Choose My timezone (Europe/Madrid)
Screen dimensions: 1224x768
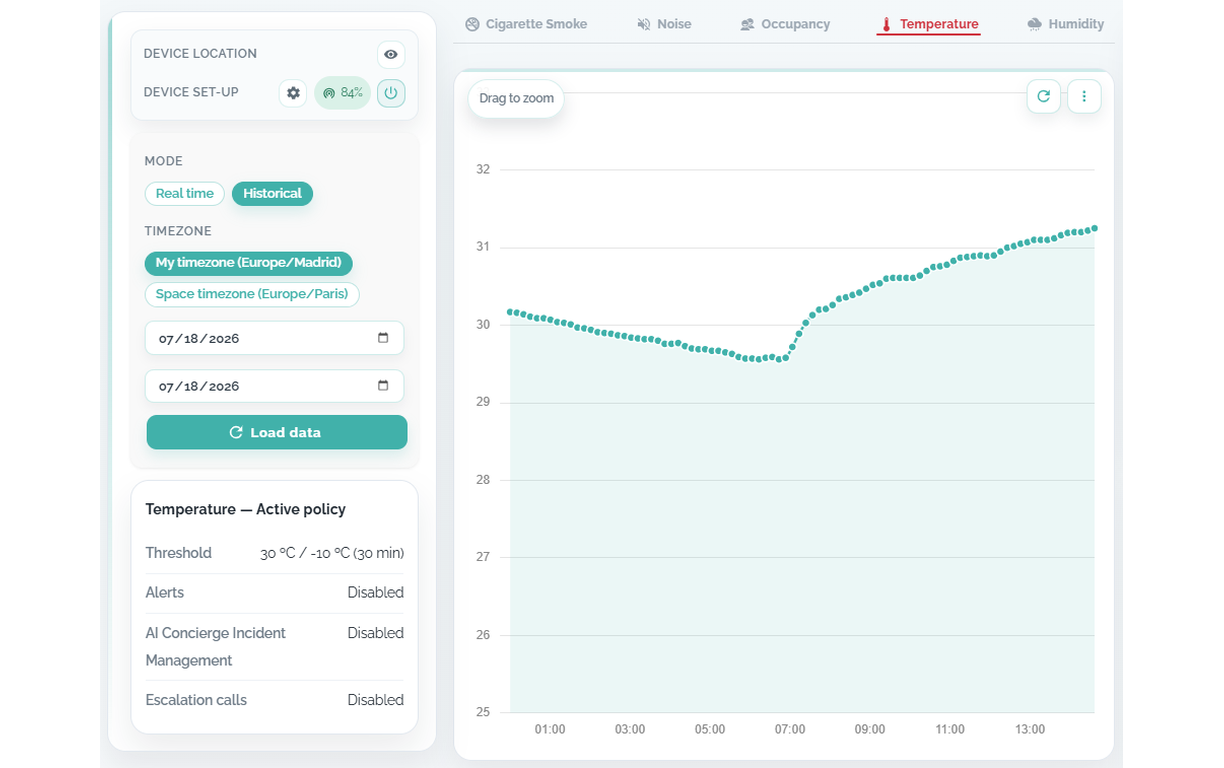click(249, 263)
